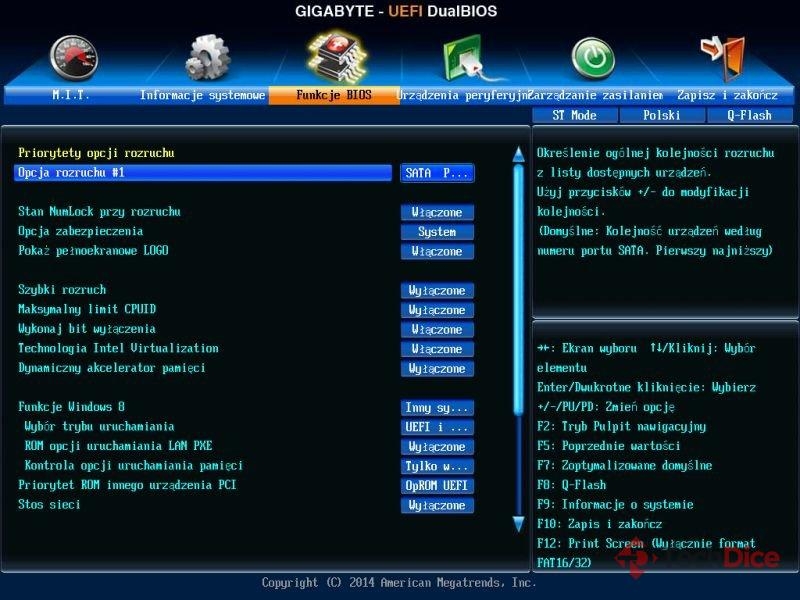Toggle Wykonaj bit wyłączenia value
This screenshot has width=800, height=600.
[x=437, y=330]
